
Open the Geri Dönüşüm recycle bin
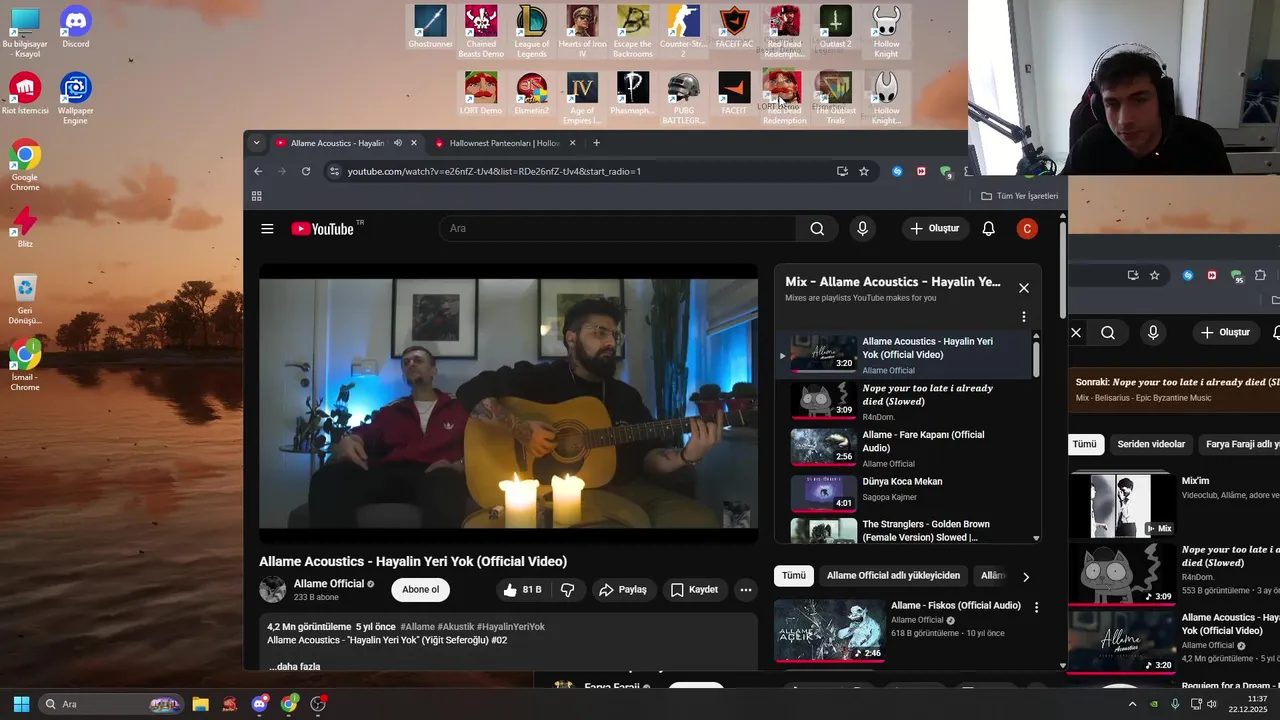tap(25, 299)
